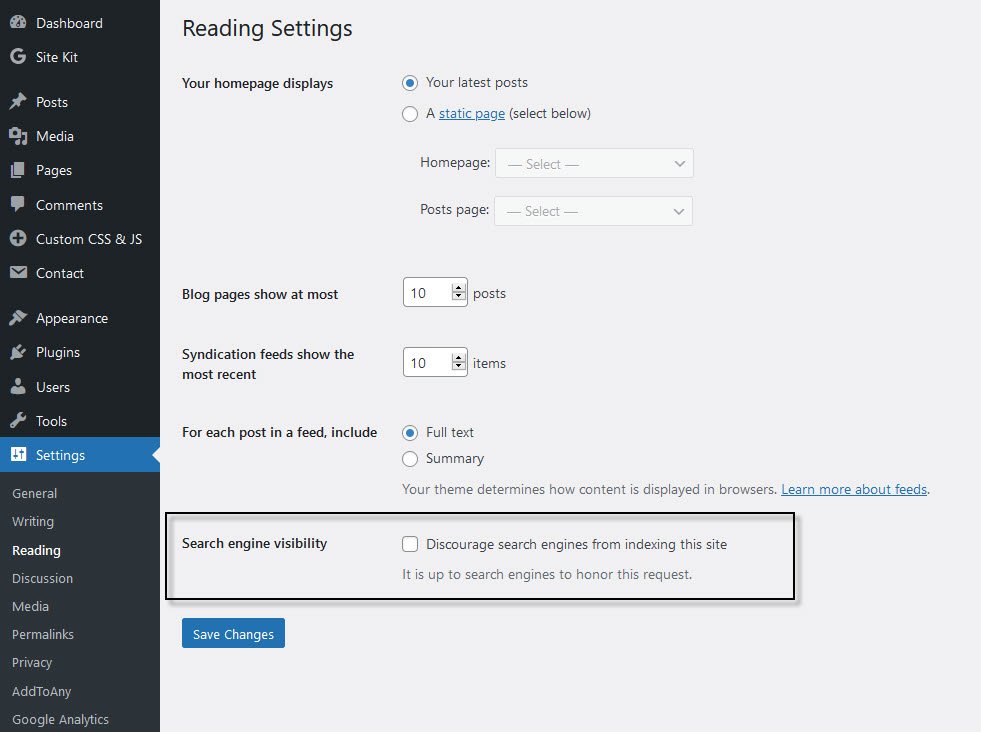The width and height of the screenshot is (981, 732).
Task: Go to Posts menu
Action: click(x=80, y=102)
